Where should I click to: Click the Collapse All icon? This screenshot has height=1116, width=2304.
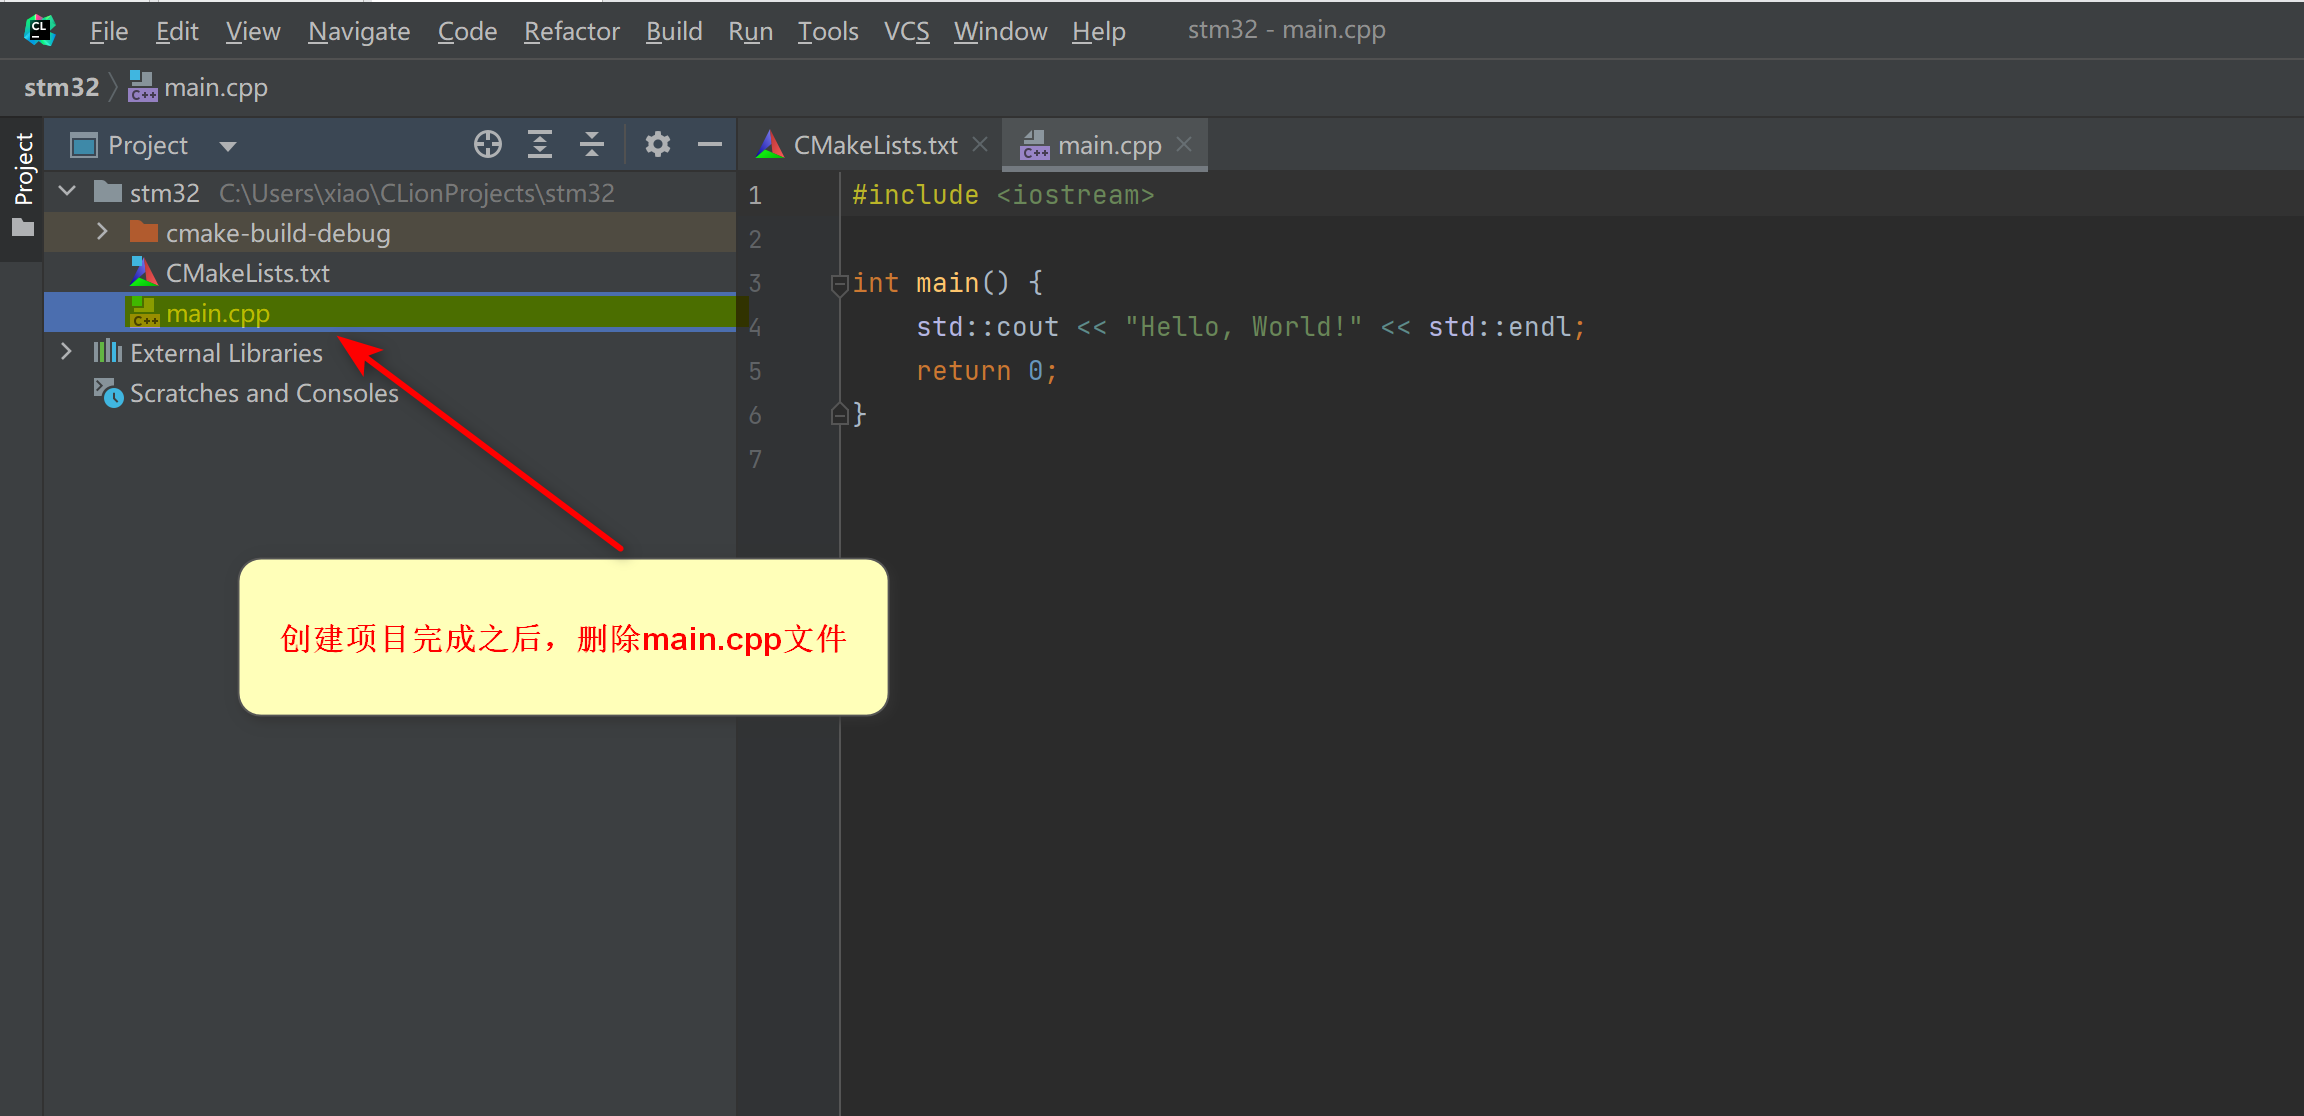click(592, 145)
